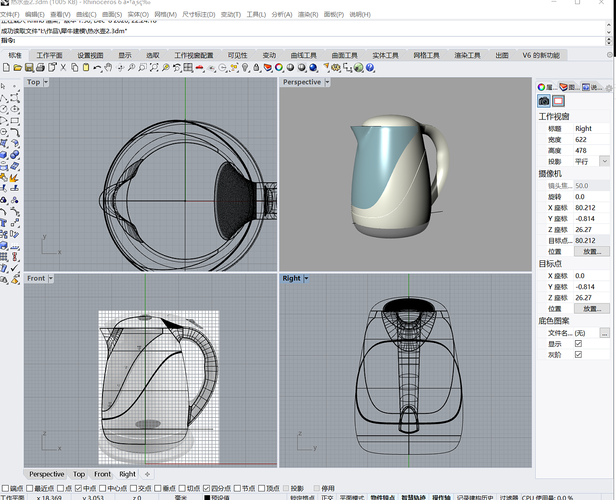This screenshot has height=500, width=616.
Task: Click the Print icon in toolbar
Action: 39,68
